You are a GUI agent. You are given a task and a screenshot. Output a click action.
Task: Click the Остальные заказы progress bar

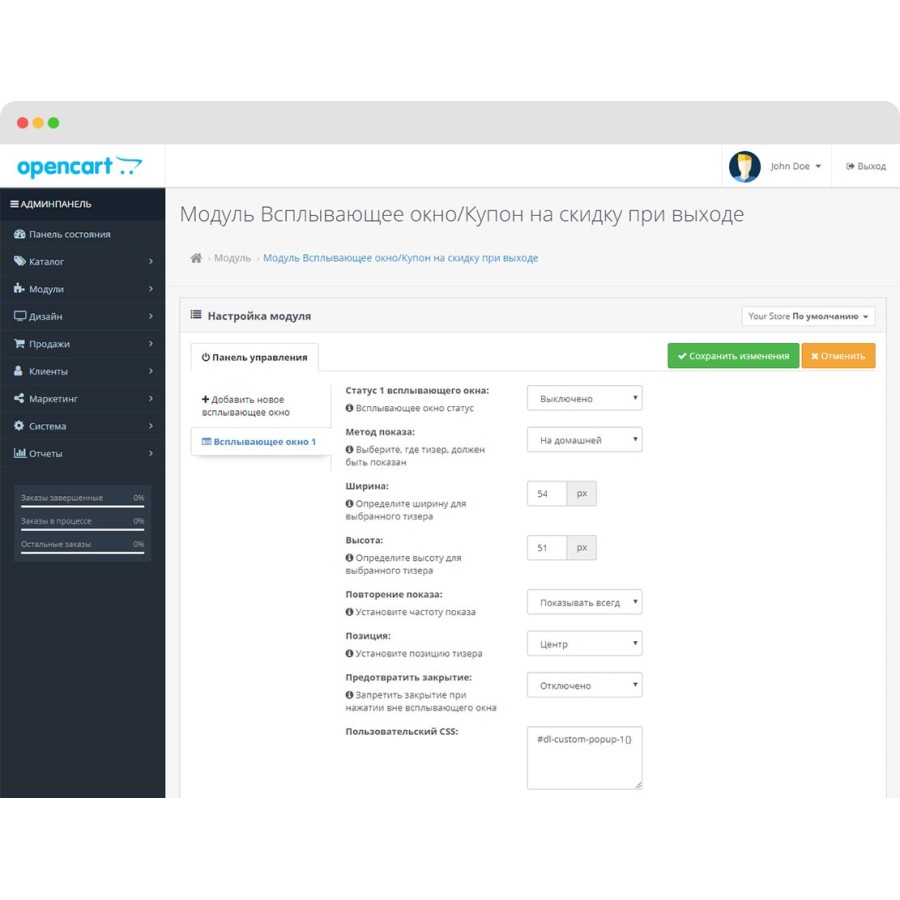(x=83, y=553)
